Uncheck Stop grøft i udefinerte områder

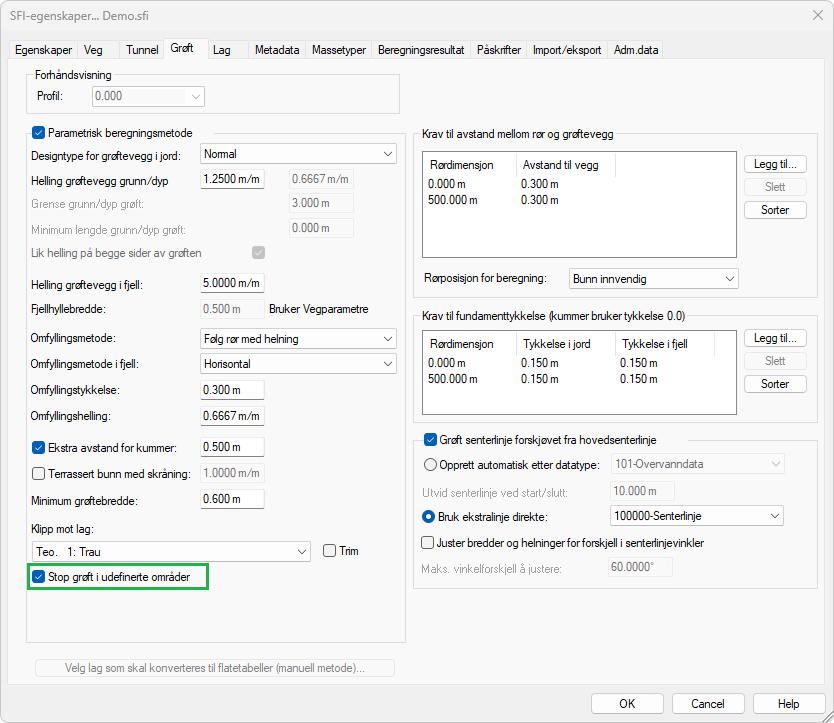[x=39, y=577]
